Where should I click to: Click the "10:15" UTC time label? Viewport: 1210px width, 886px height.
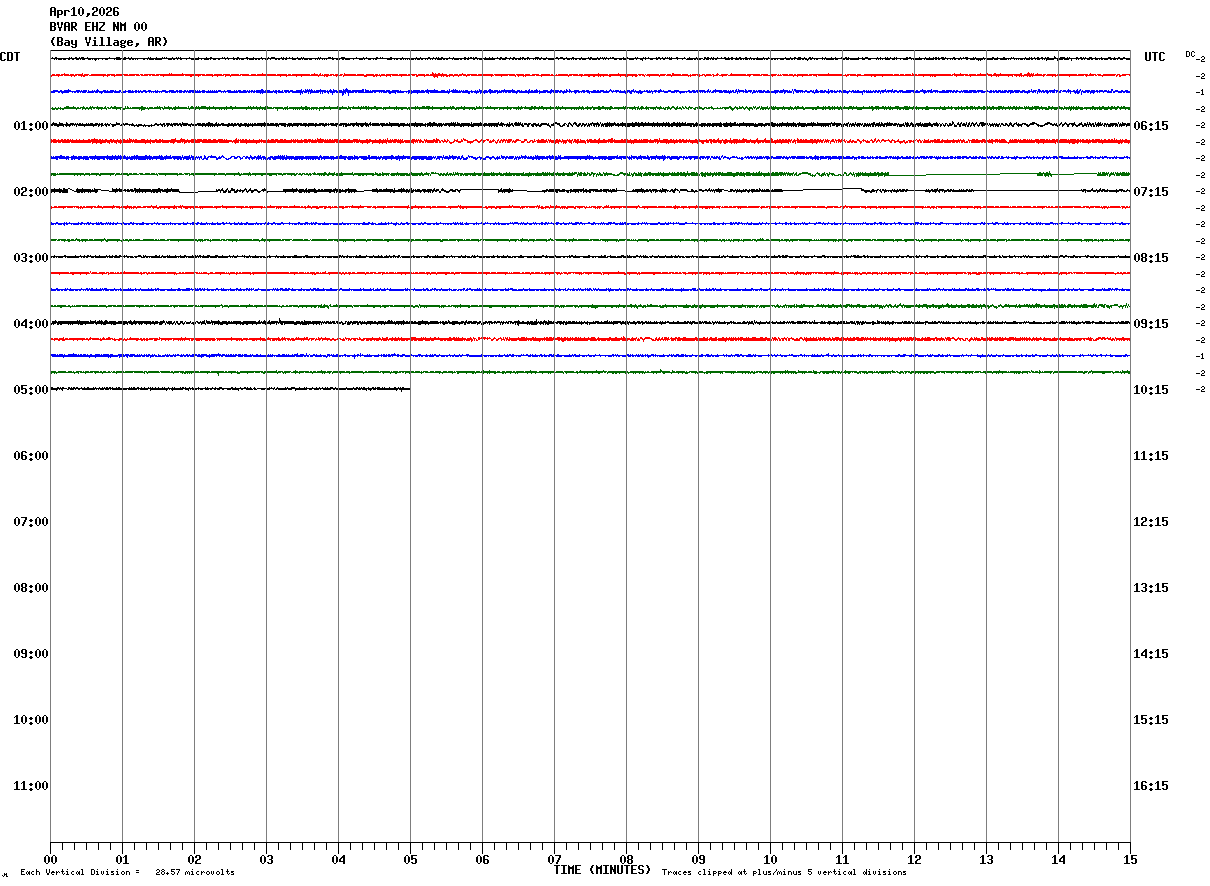tap(1152, 390)
